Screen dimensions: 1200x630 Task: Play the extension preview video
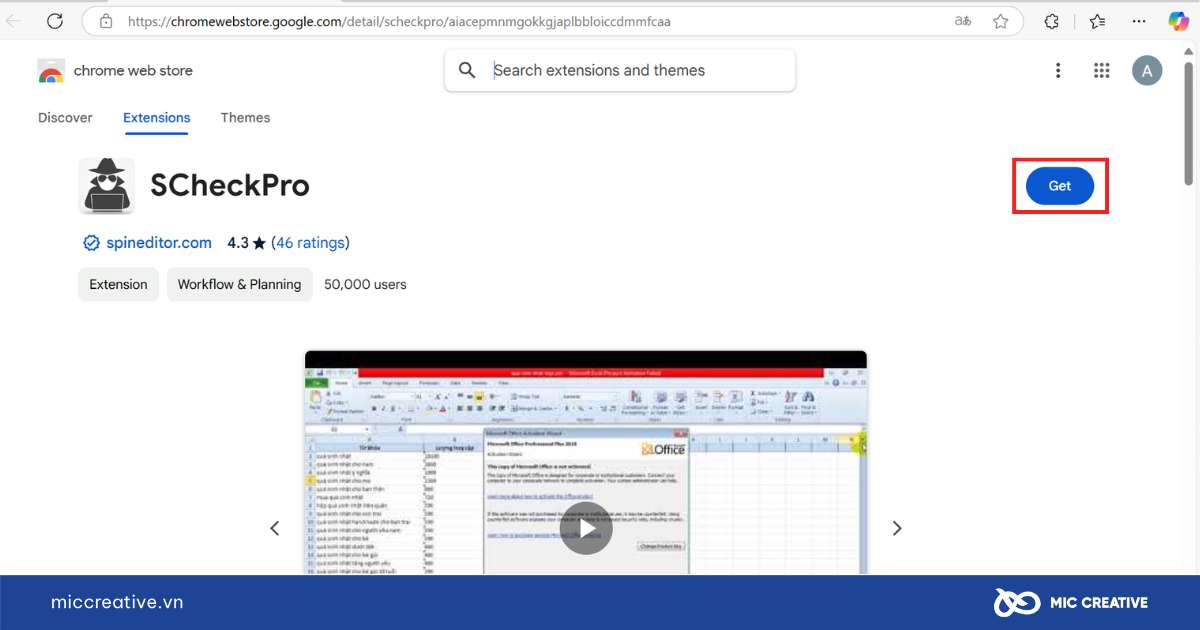pos(585,528)
